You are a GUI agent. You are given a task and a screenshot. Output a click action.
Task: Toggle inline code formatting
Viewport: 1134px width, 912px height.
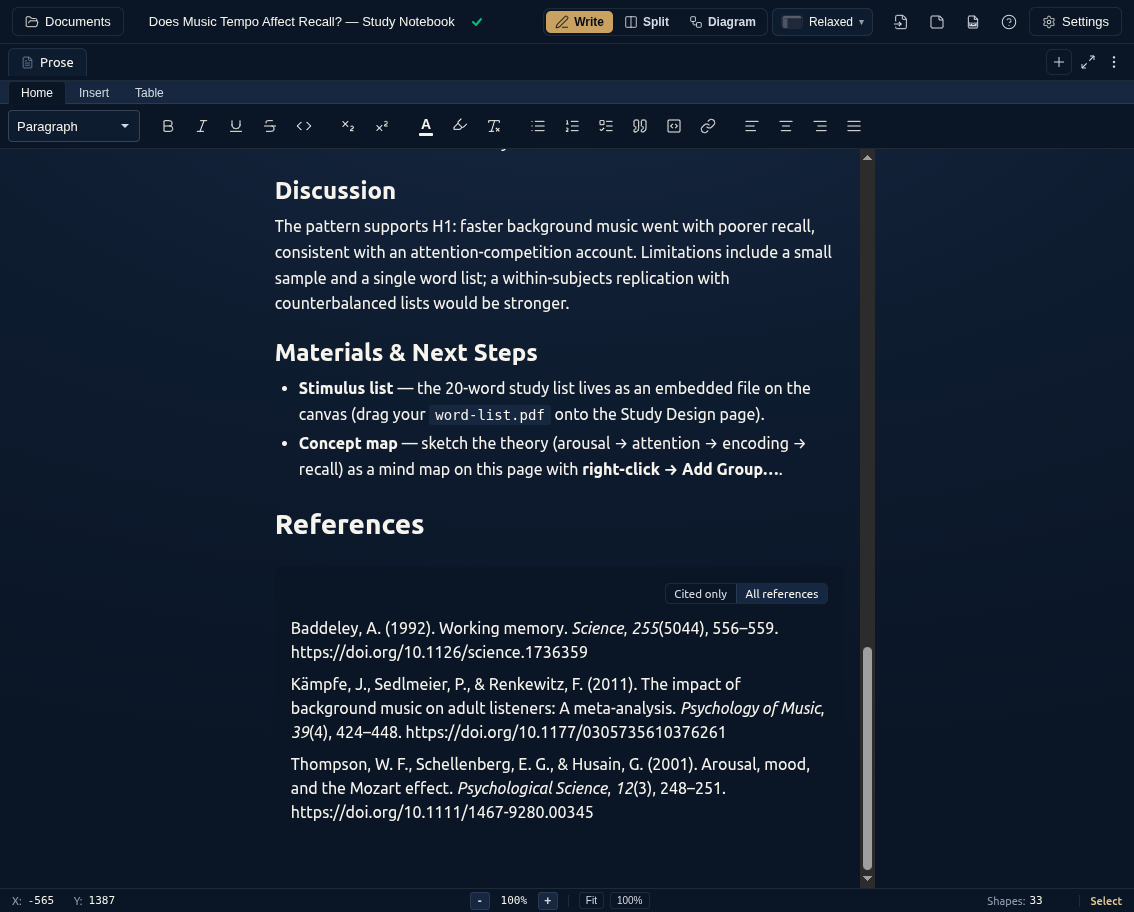coord(304,127)
